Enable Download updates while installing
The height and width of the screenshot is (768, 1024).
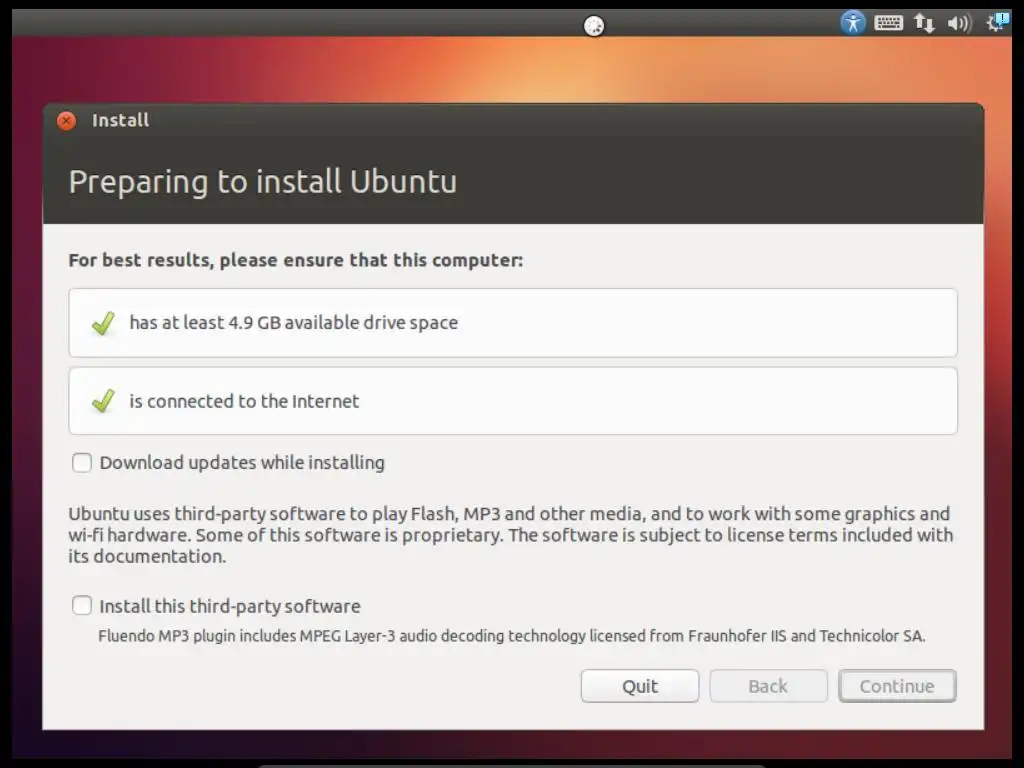click(x=82, y=462)
